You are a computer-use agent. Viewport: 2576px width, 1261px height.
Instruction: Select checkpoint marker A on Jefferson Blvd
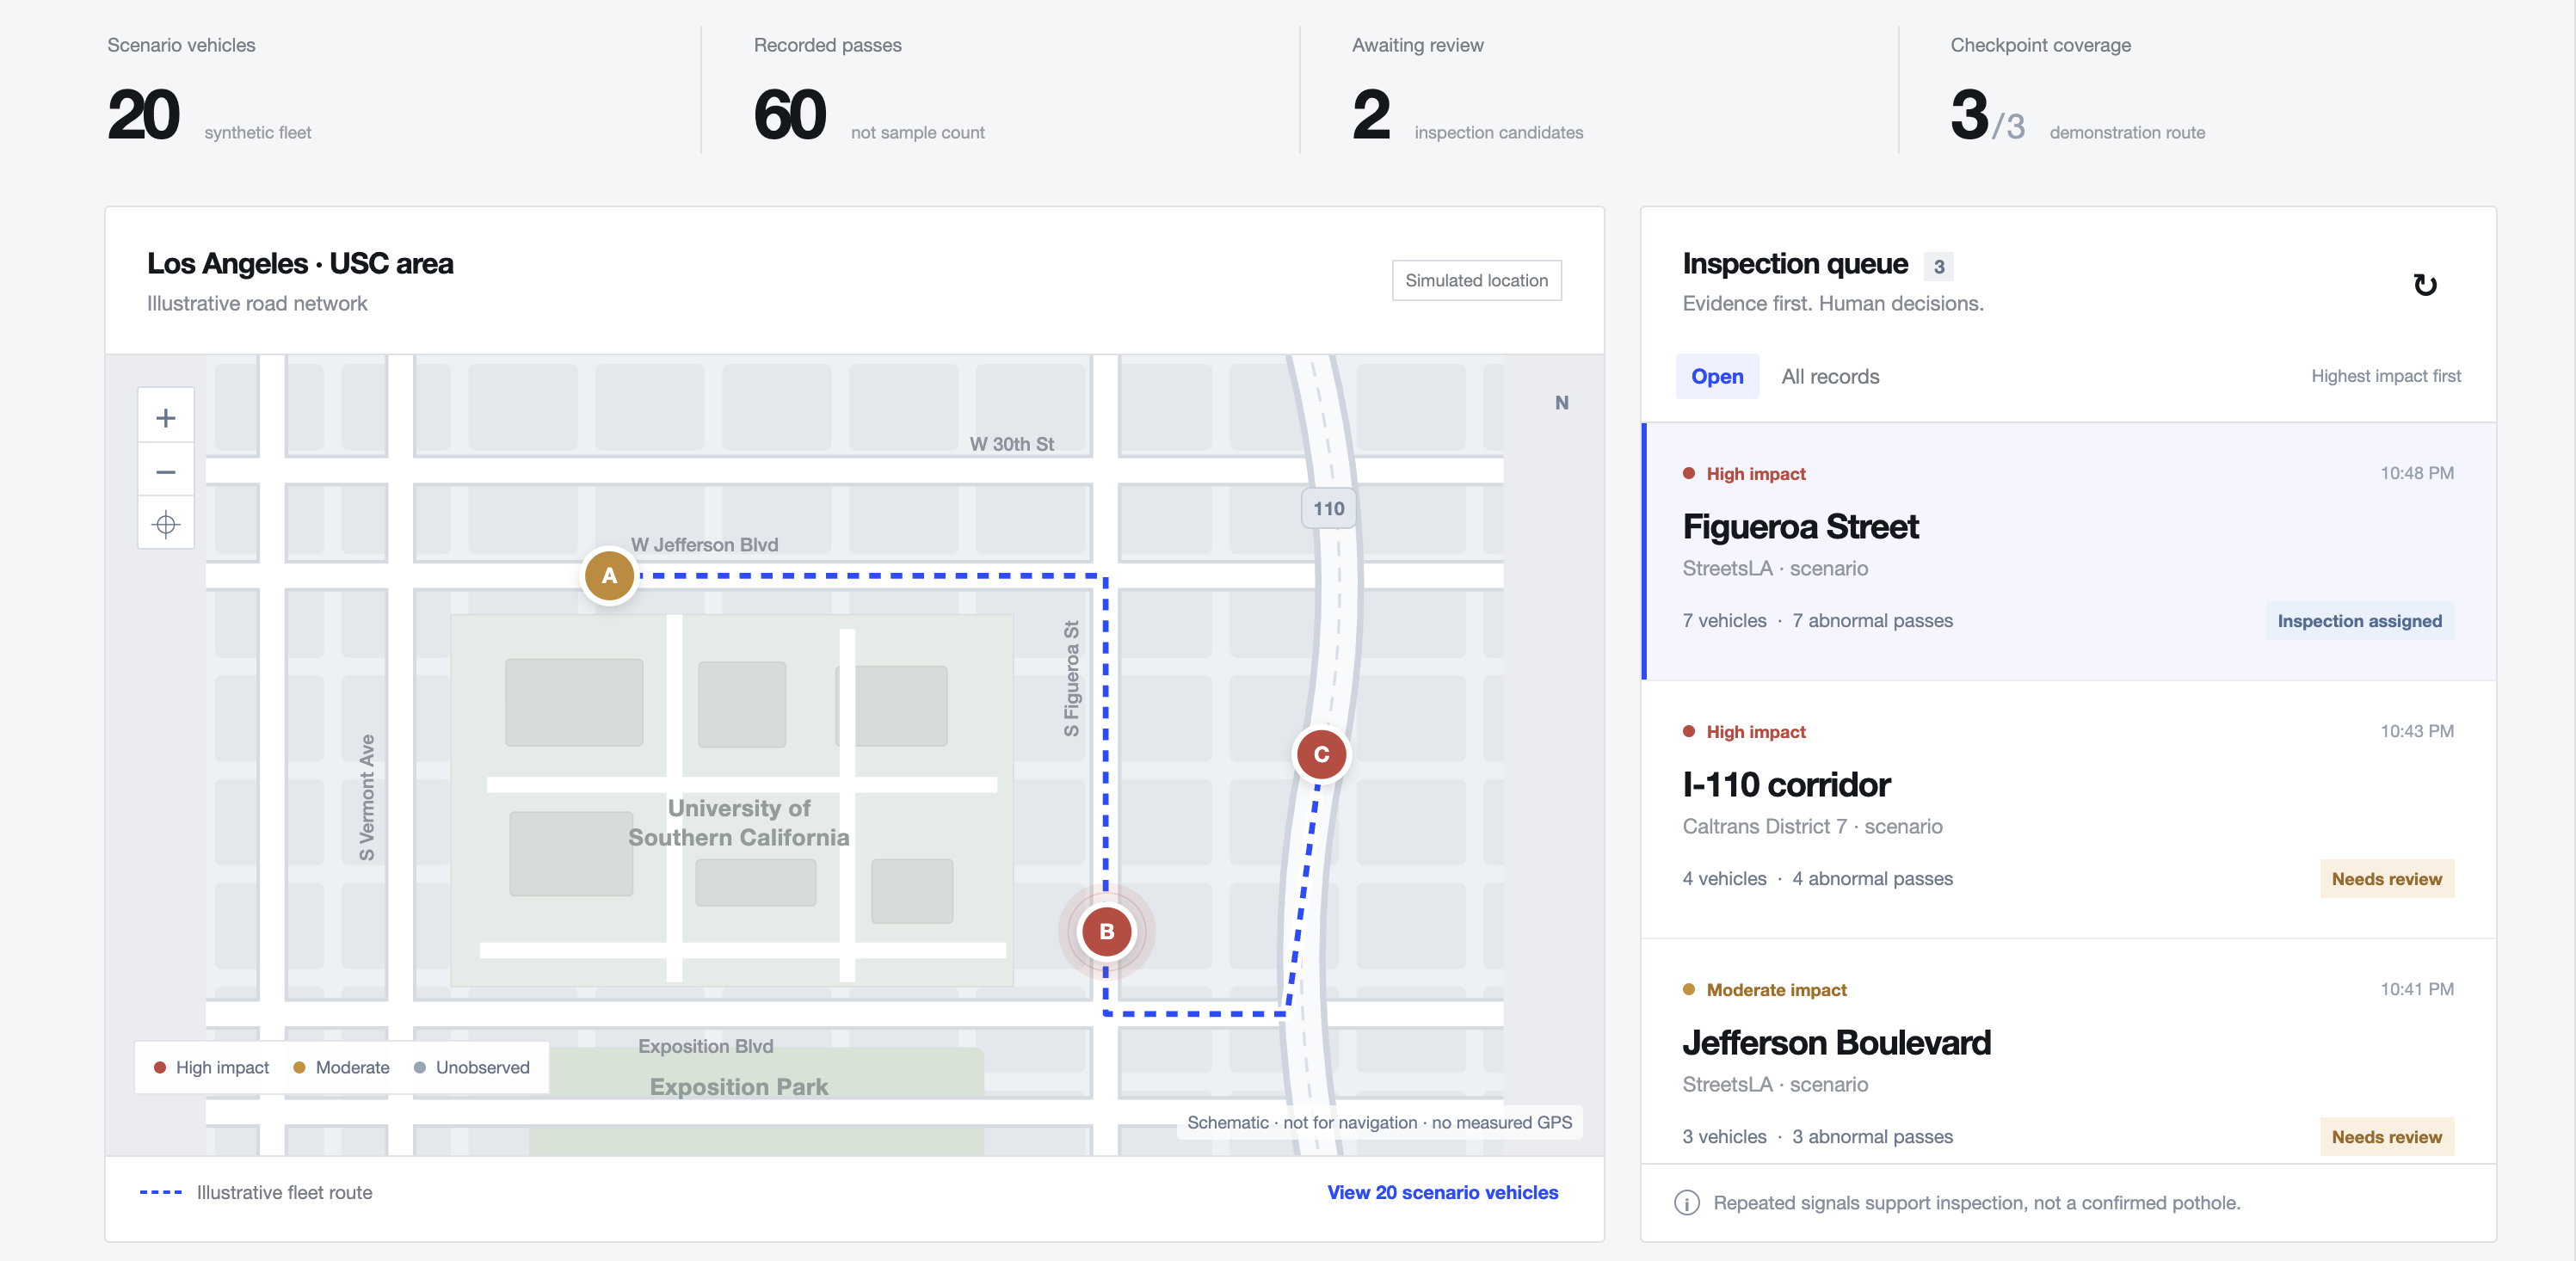609,576
